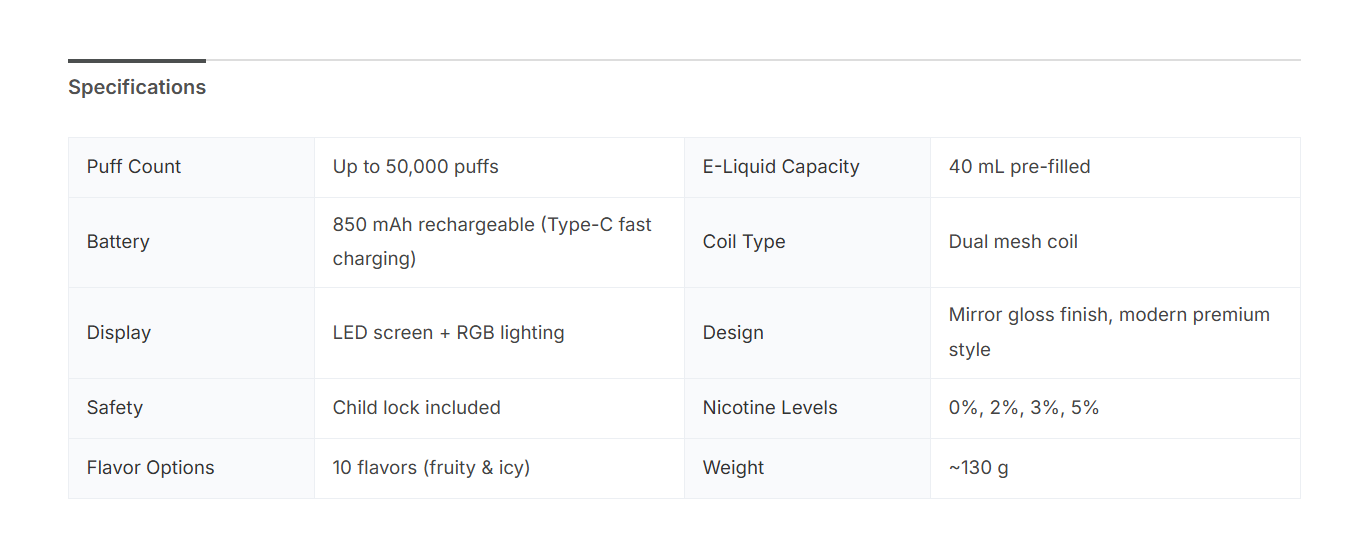
Task: Click the 'Dual mesh coil' value
Action: (1013, 242)
